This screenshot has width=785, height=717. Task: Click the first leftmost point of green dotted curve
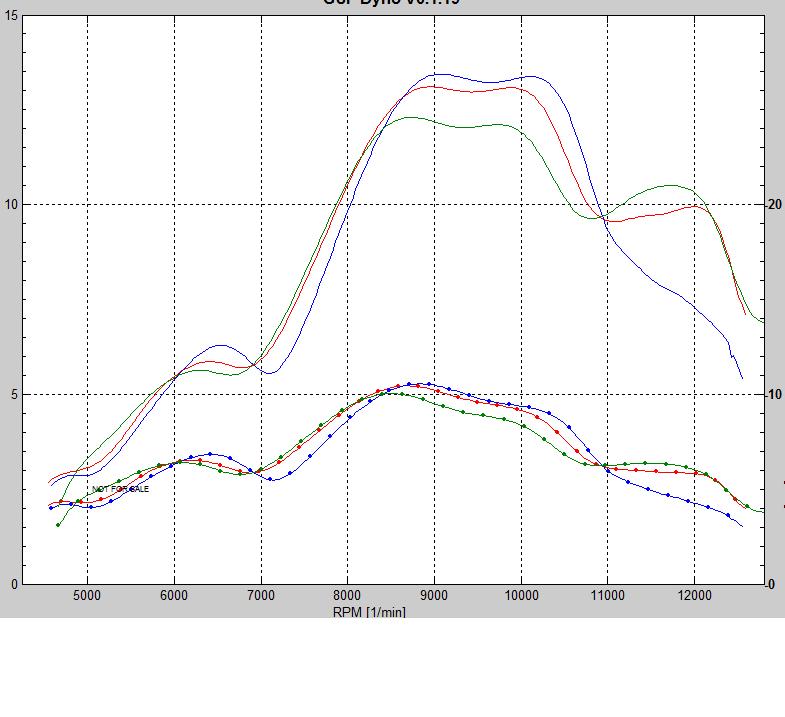pyautogui.click(x=58, y=524)
